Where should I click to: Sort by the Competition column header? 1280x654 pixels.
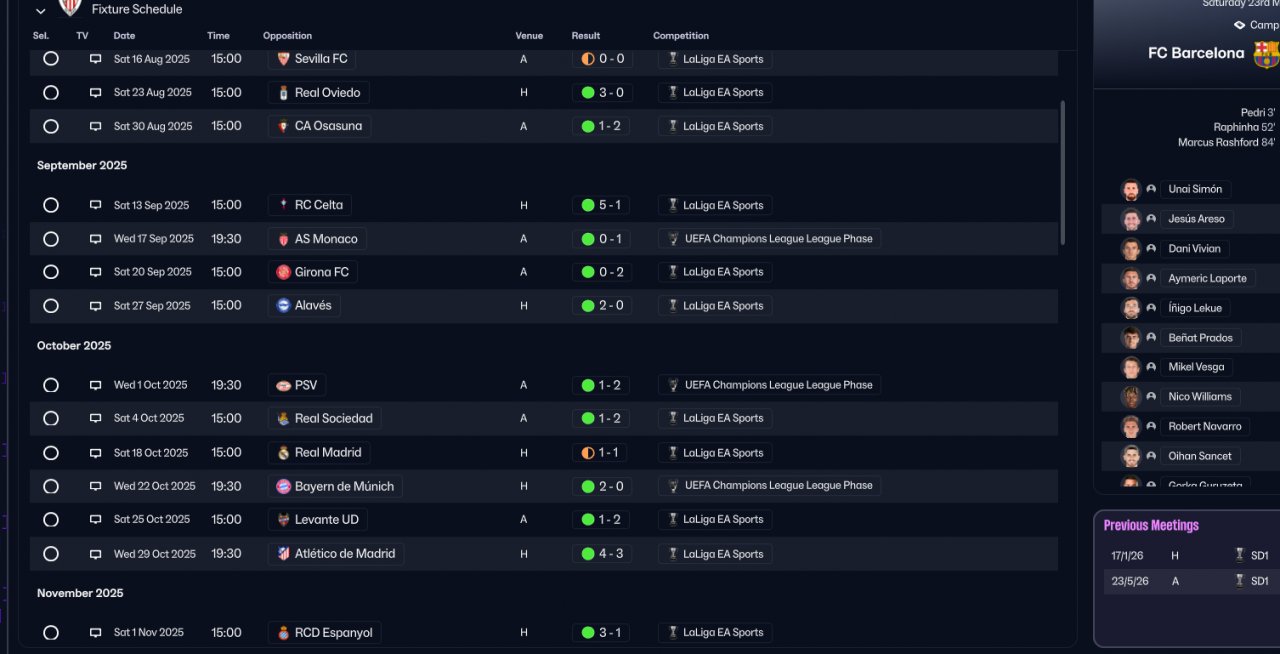point(680,36)
